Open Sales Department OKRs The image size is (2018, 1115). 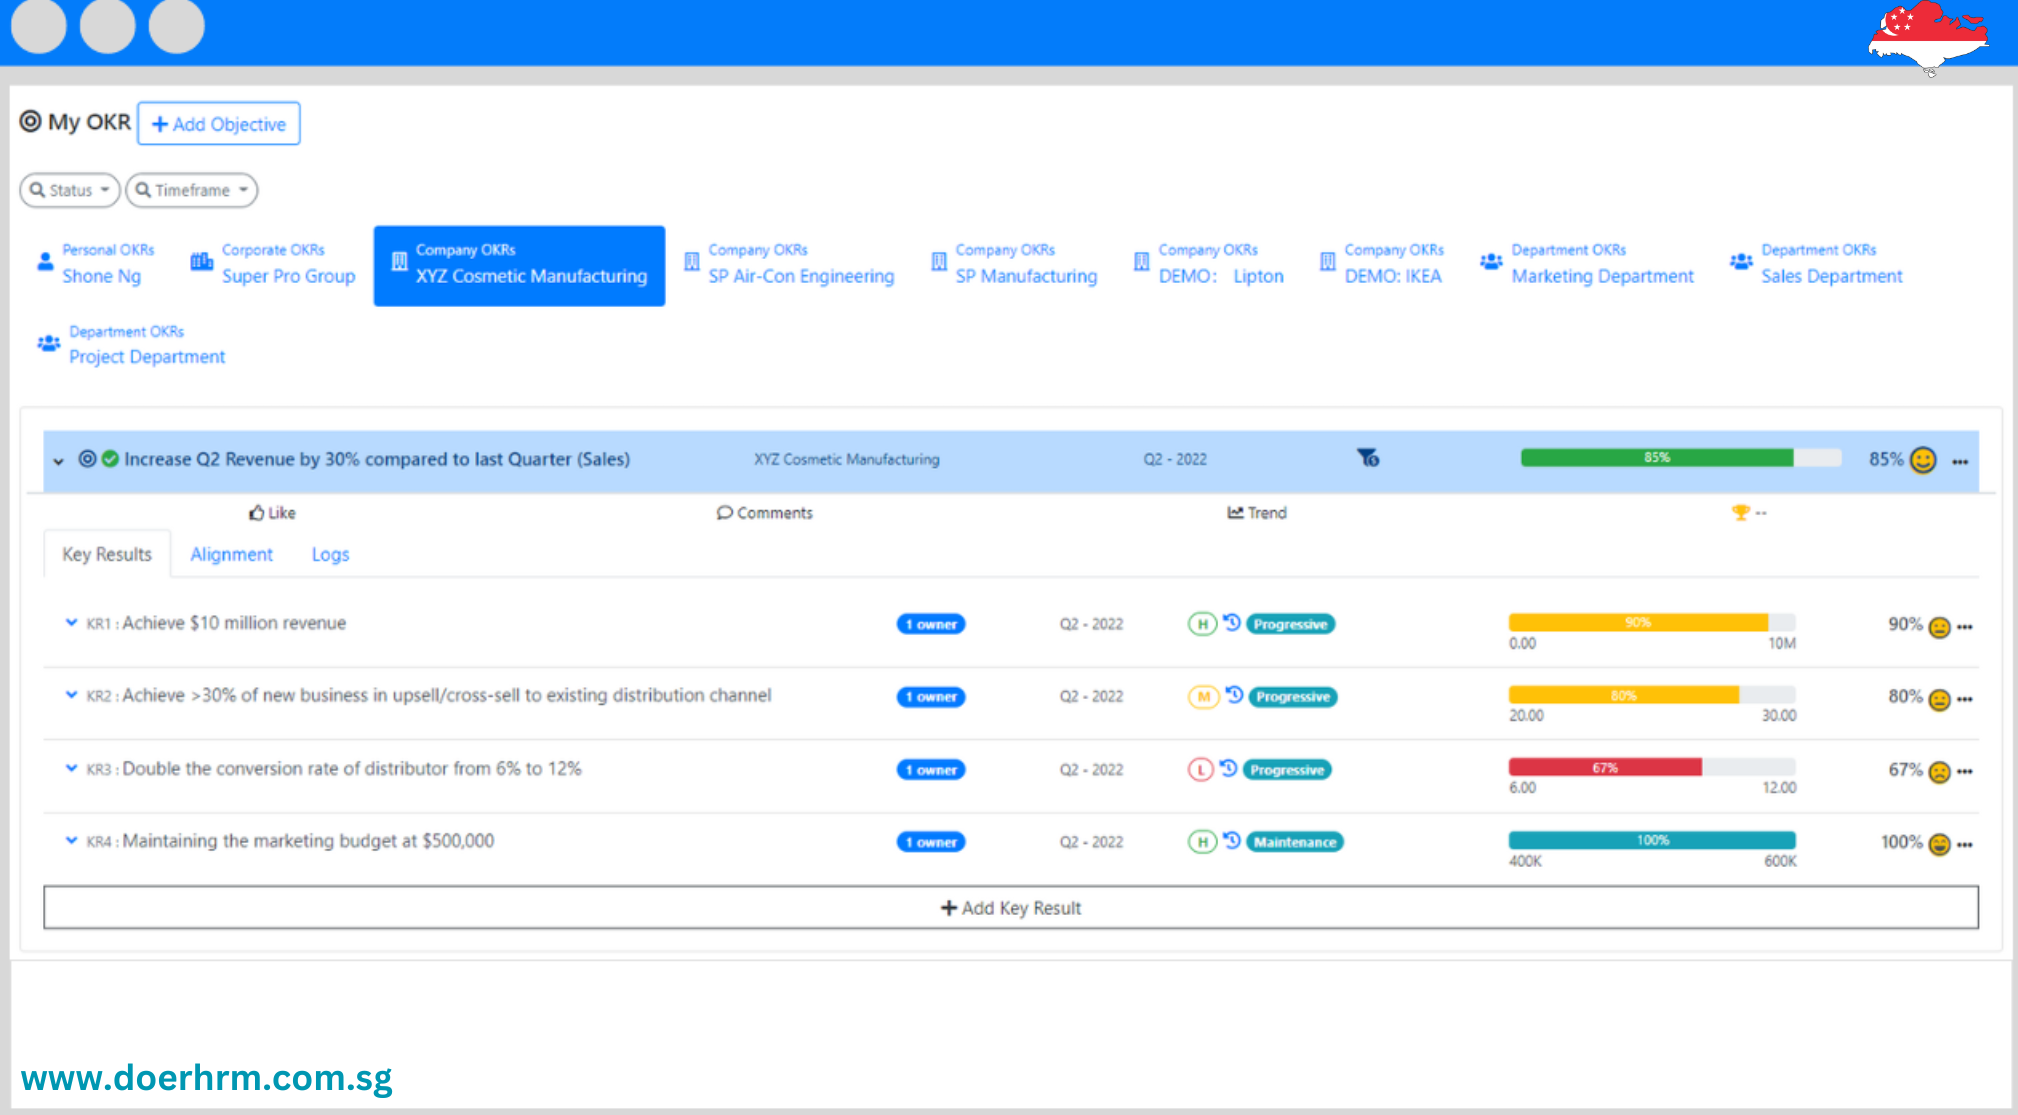coord(1817,264)
